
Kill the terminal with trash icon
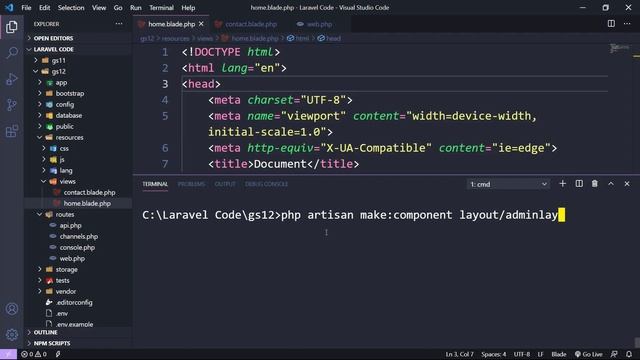coord(595,184)
